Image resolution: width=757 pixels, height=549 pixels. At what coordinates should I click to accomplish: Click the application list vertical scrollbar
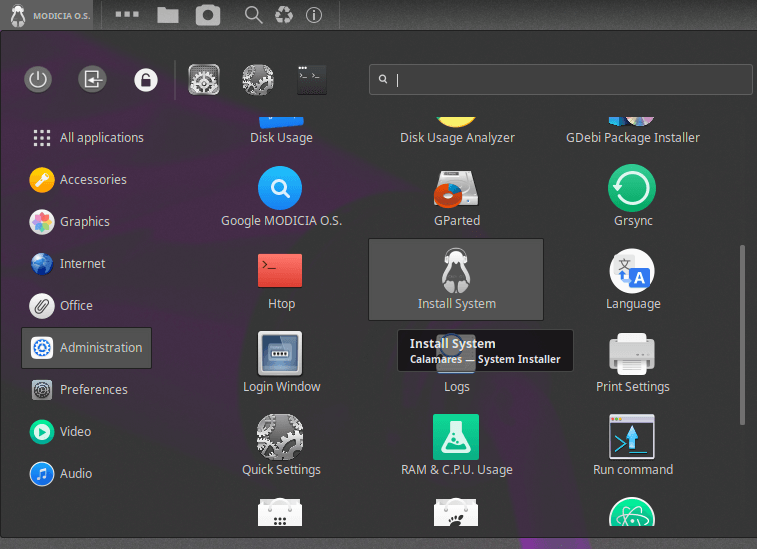point(741,335)
